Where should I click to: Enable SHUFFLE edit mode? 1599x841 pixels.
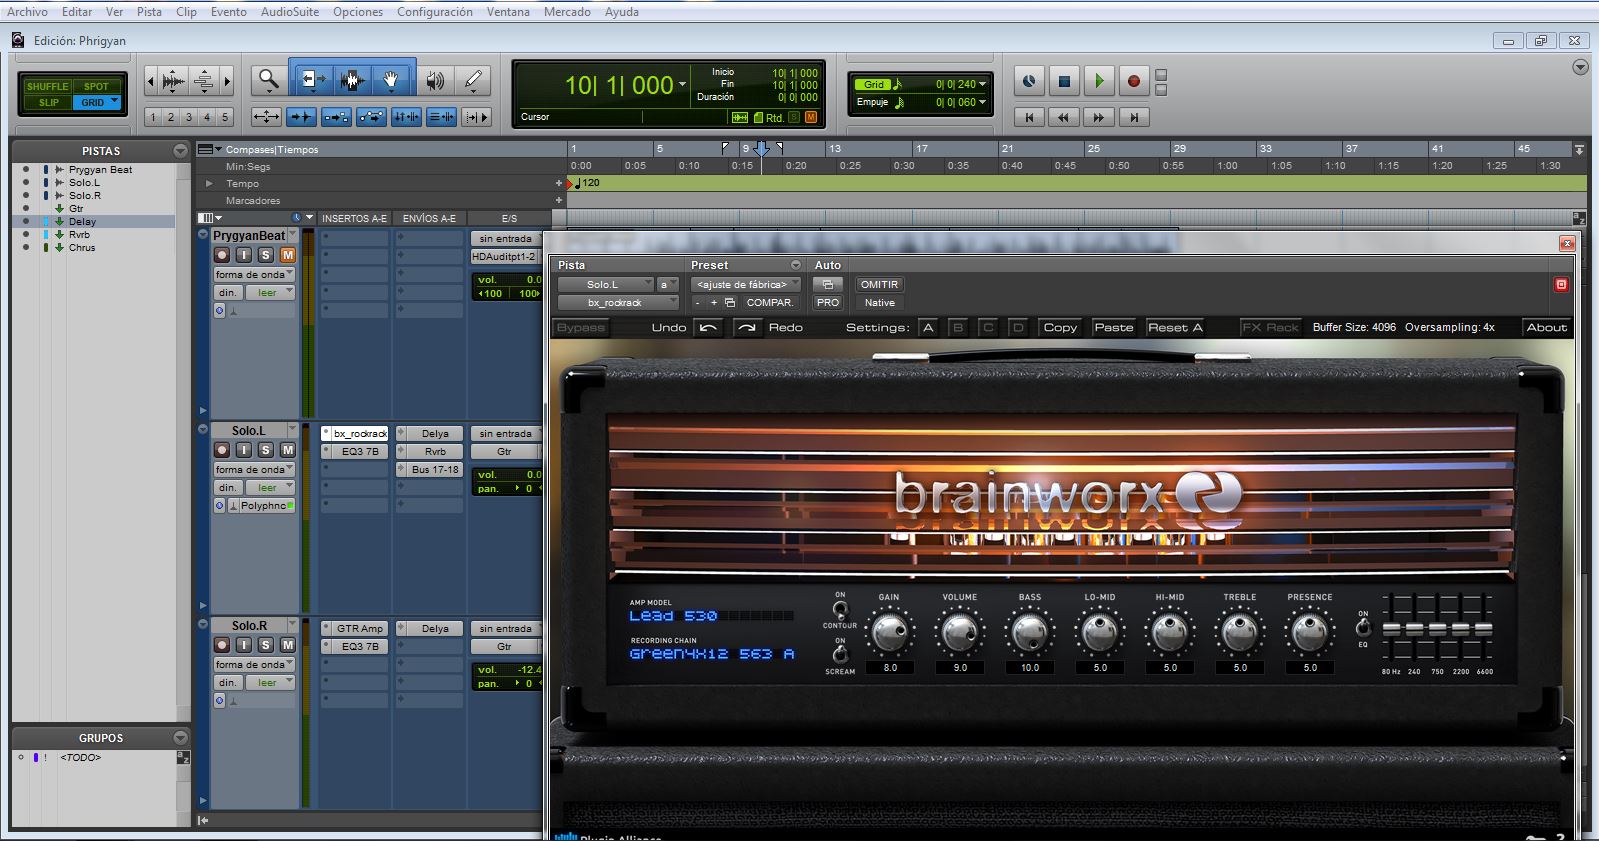(47, 86)
